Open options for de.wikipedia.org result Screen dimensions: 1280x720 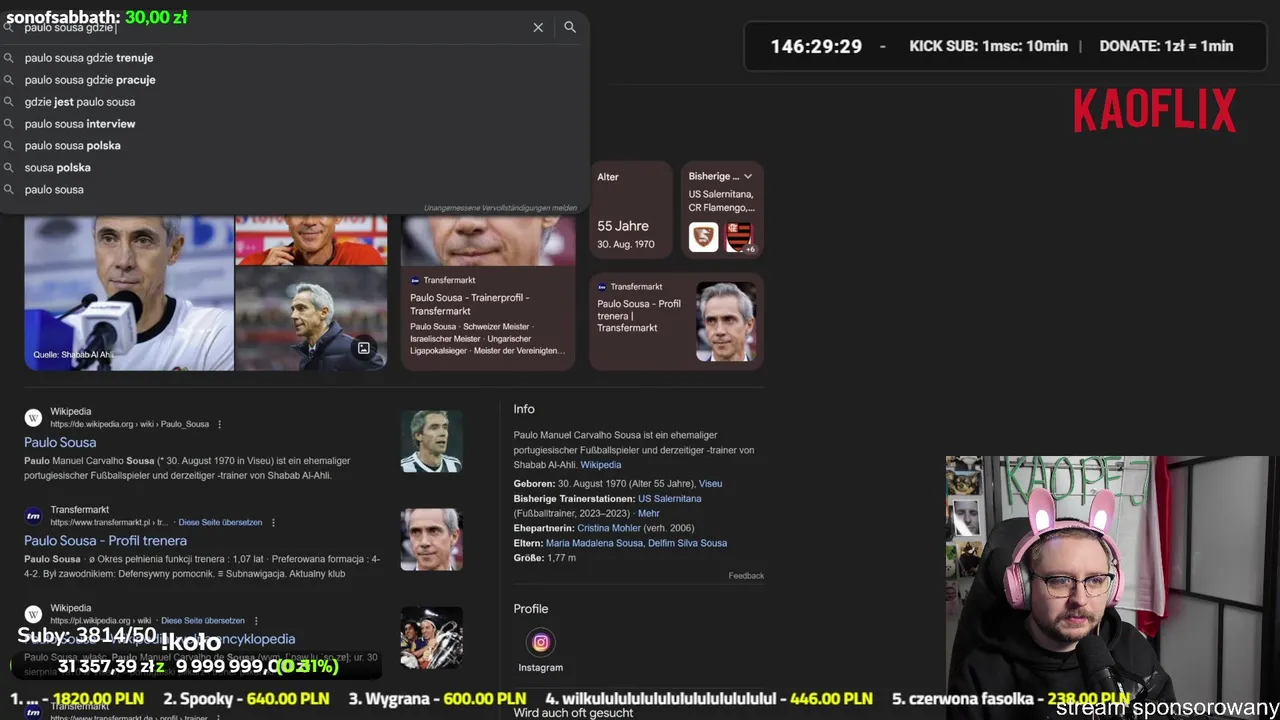220,424
